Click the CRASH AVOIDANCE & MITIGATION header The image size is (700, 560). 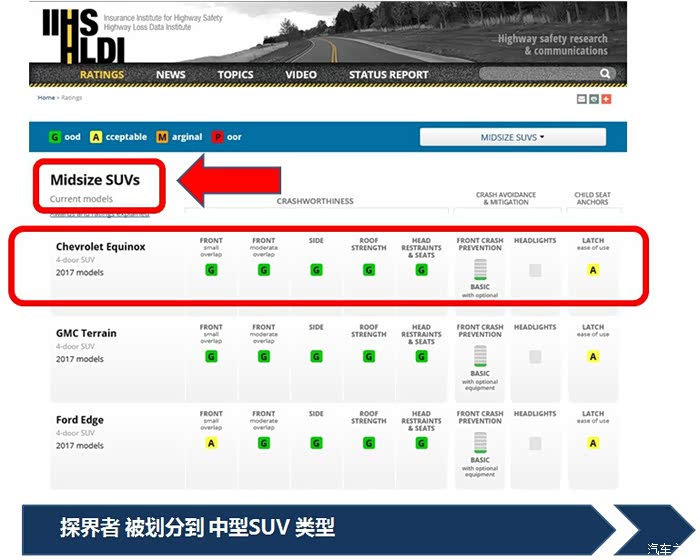coord(506,198)
